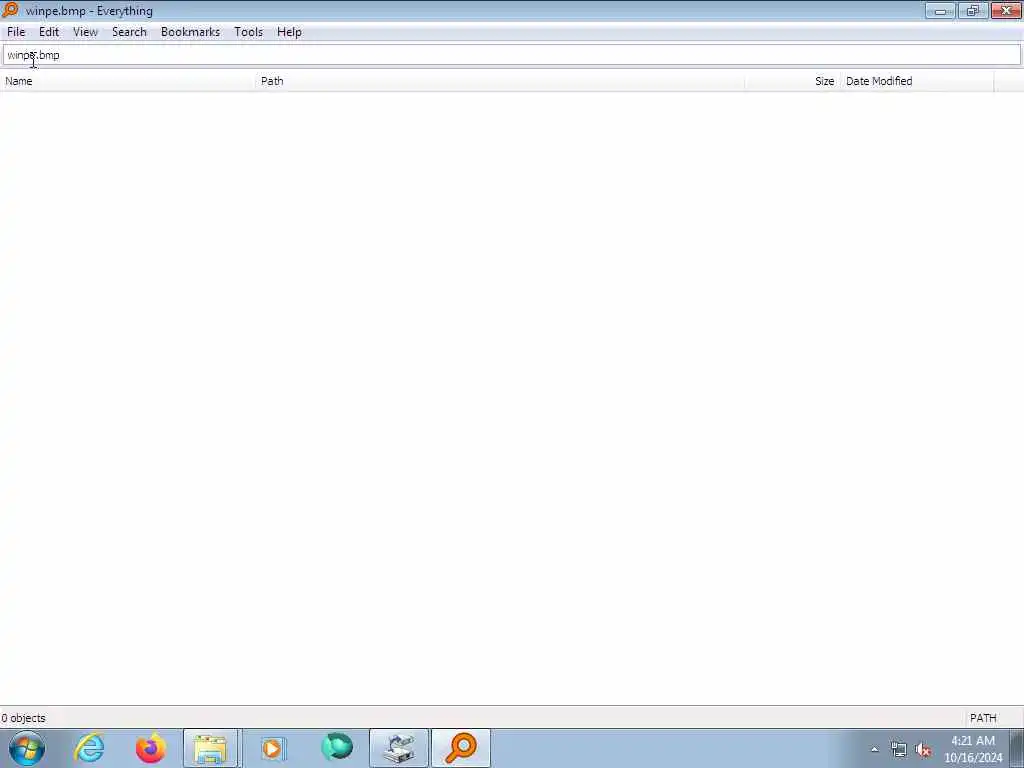Open the Tools menu
The image size is (1024, 768).
pyautogui.click(x=249, y=32)
